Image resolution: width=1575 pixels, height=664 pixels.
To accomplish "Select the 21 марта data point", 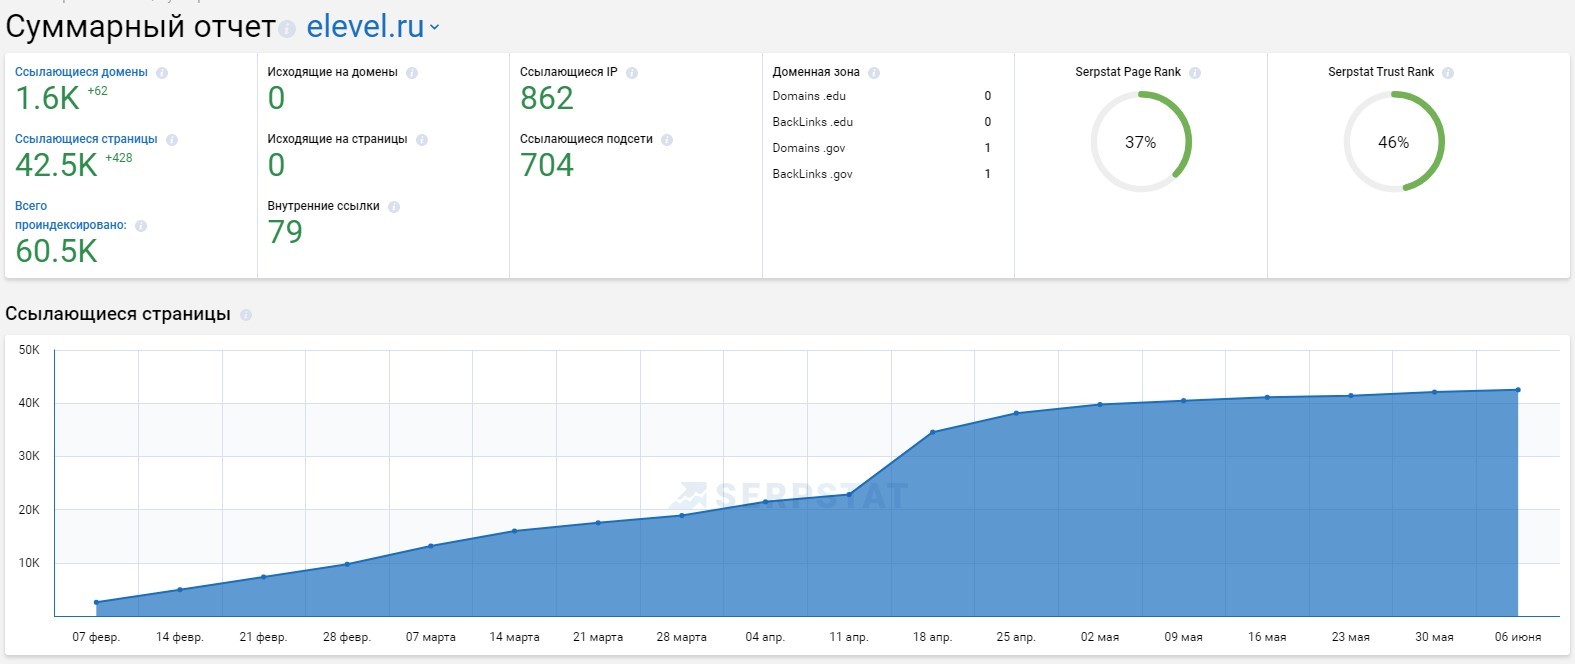I will pos(598,522).
